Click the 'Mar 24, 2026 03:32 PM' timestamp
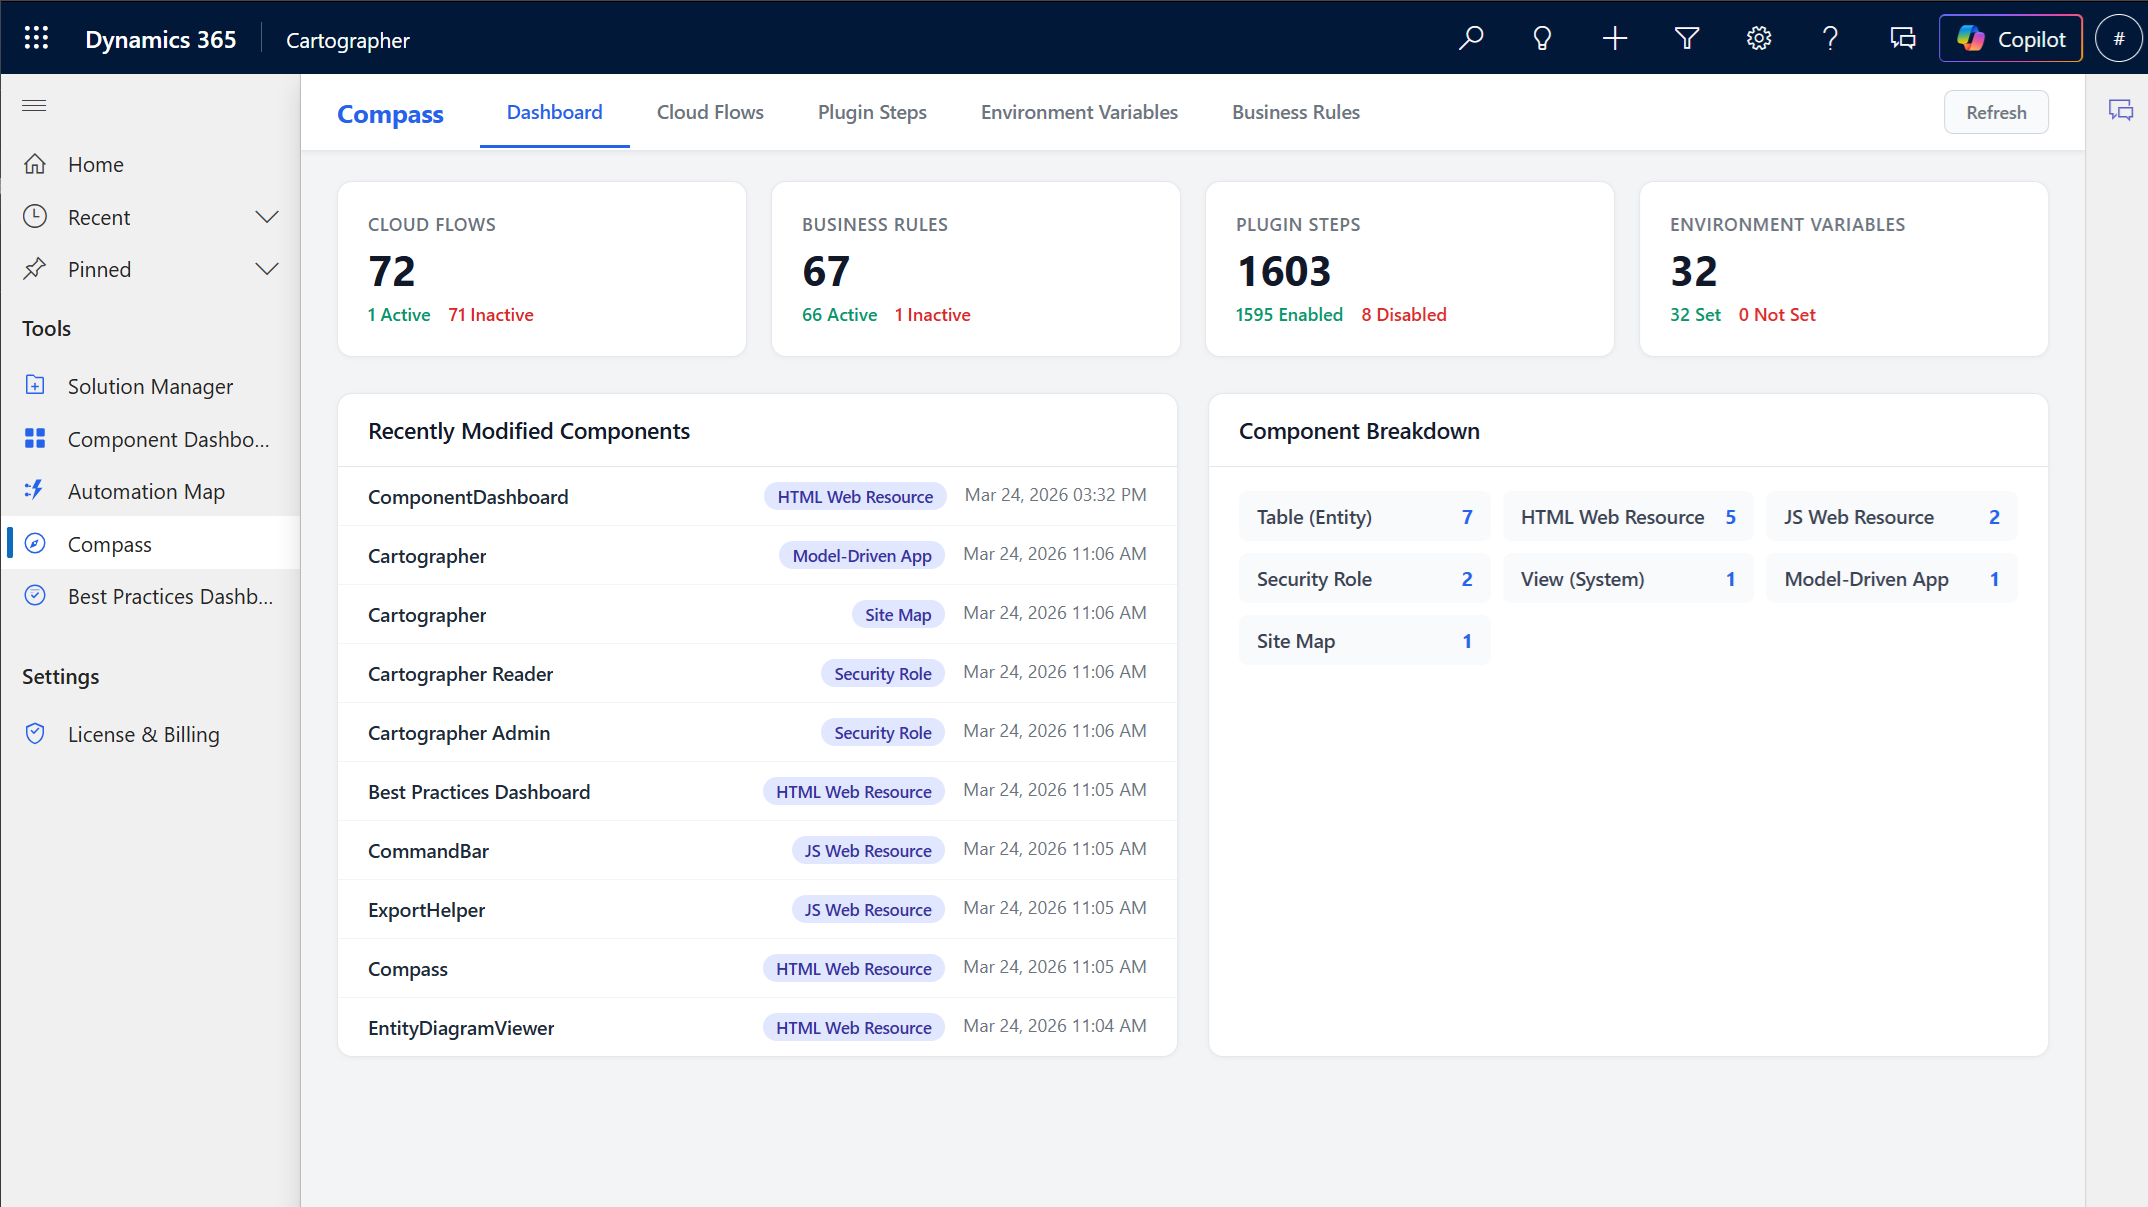 click(1055, 495)
